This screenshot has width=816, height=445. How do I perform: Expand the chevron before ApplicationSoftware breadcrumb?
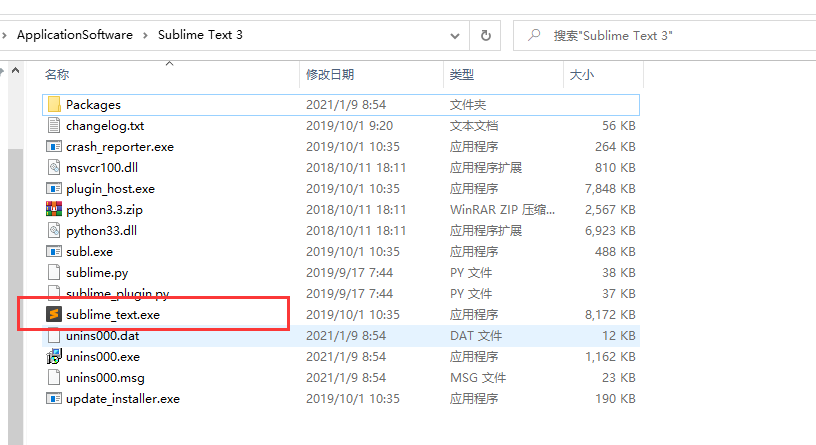pyautogui.click(x=4, y=35)
